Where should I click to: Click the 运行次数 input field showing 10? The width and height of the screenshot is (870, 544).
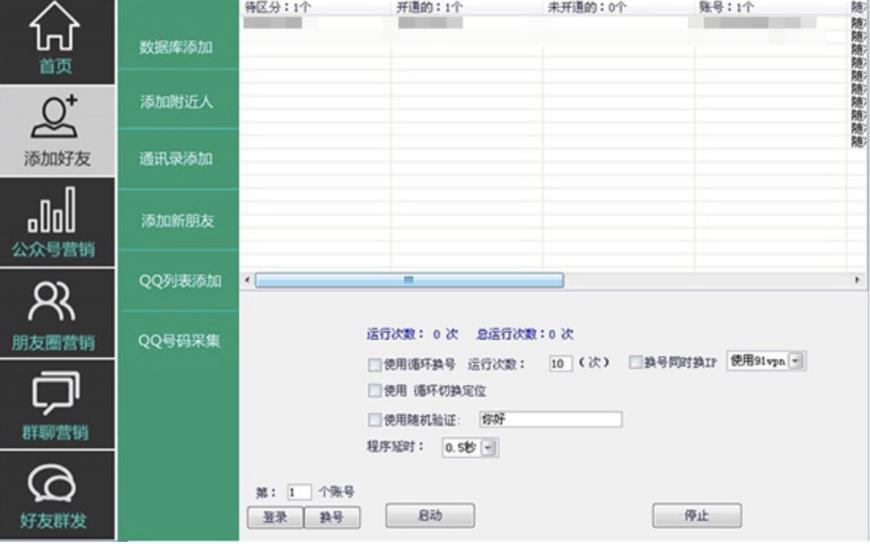pyautogui.click(x=560, y=364)
